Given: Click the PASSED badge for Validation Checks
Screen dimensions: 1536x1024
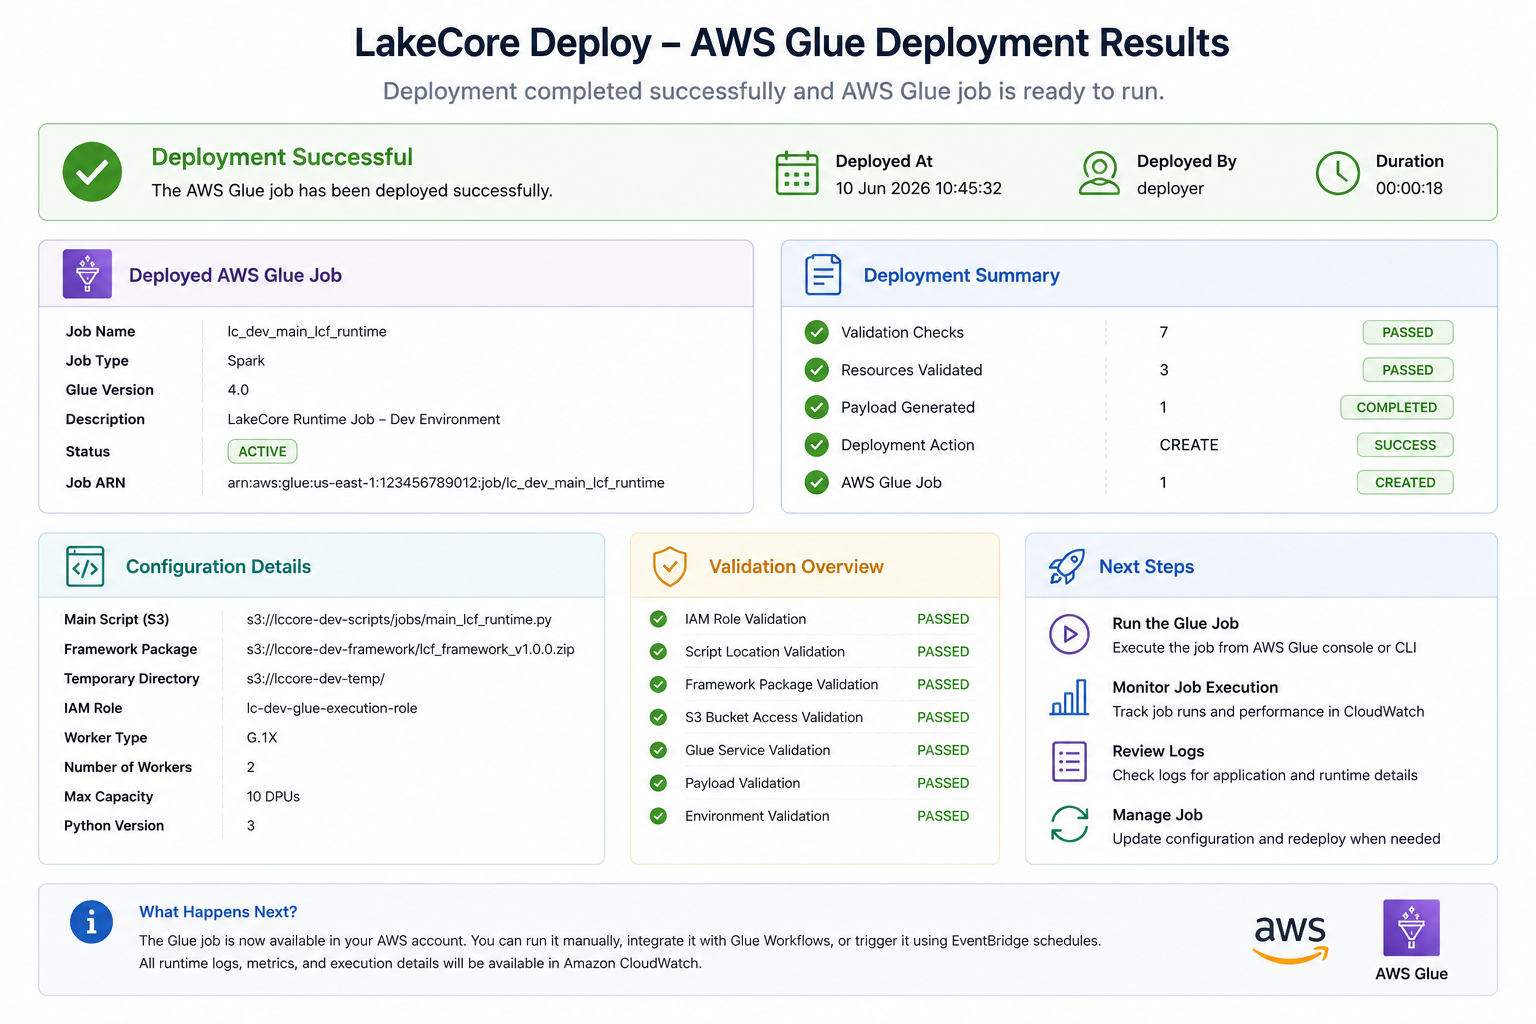Looking at the screenshot, I should tap(1407, 332).
